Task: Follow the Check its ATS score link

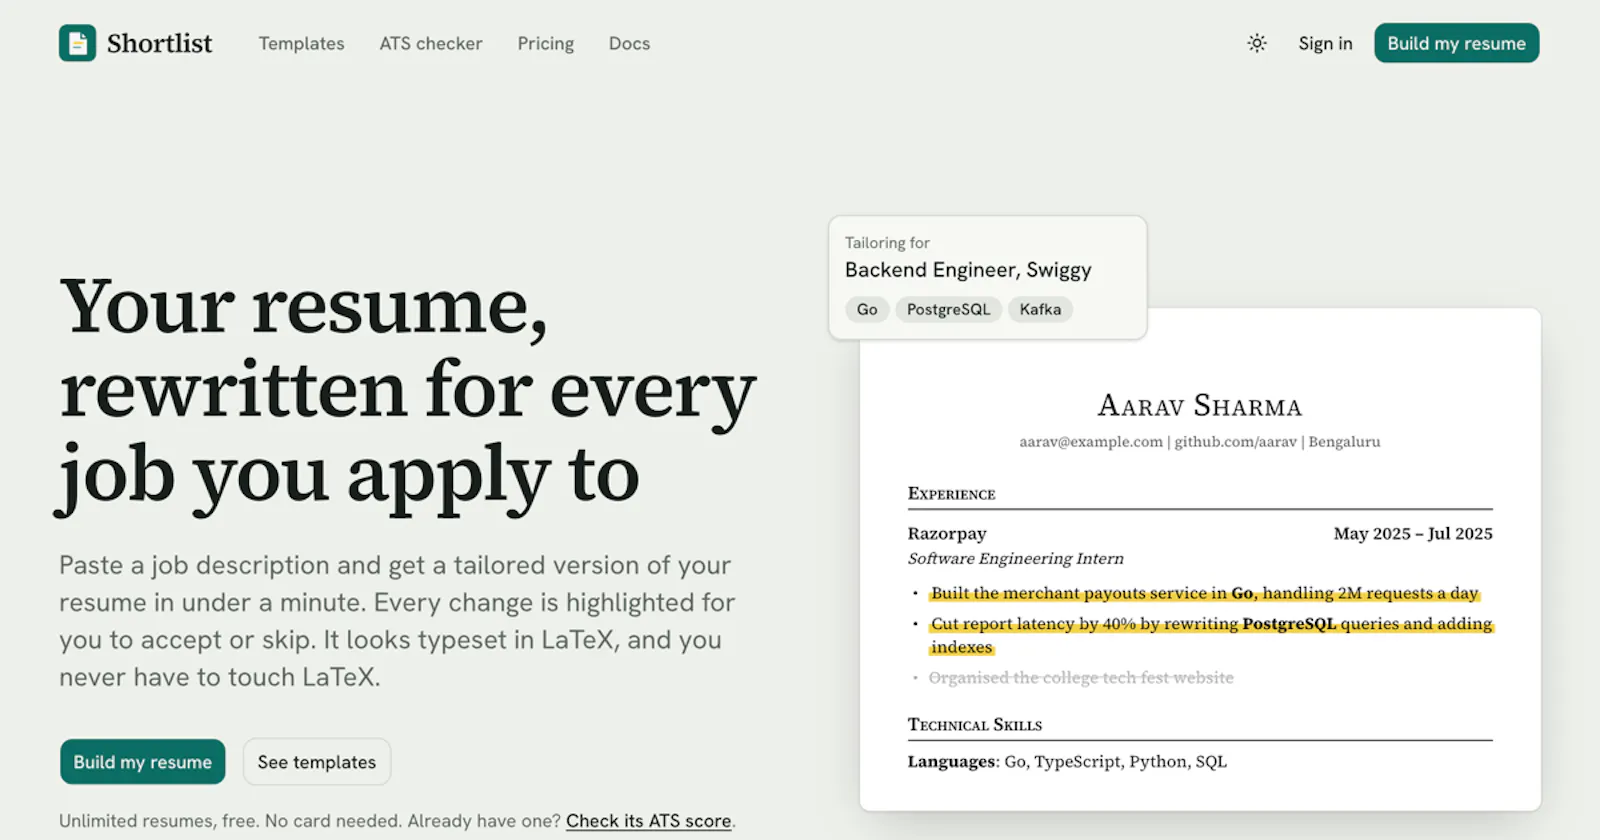Action: click(649, 821)
